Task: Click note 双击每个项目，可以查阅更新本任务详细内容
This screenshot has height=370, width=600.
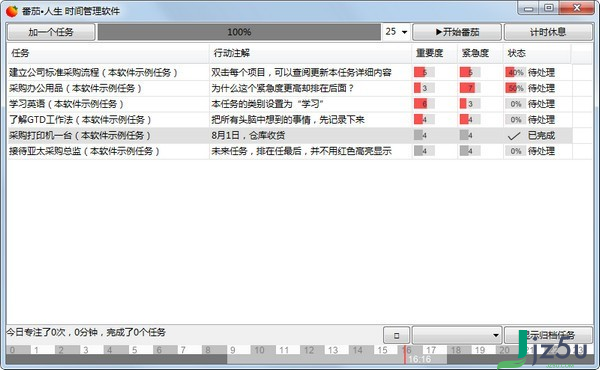Action: coord(301,72)
